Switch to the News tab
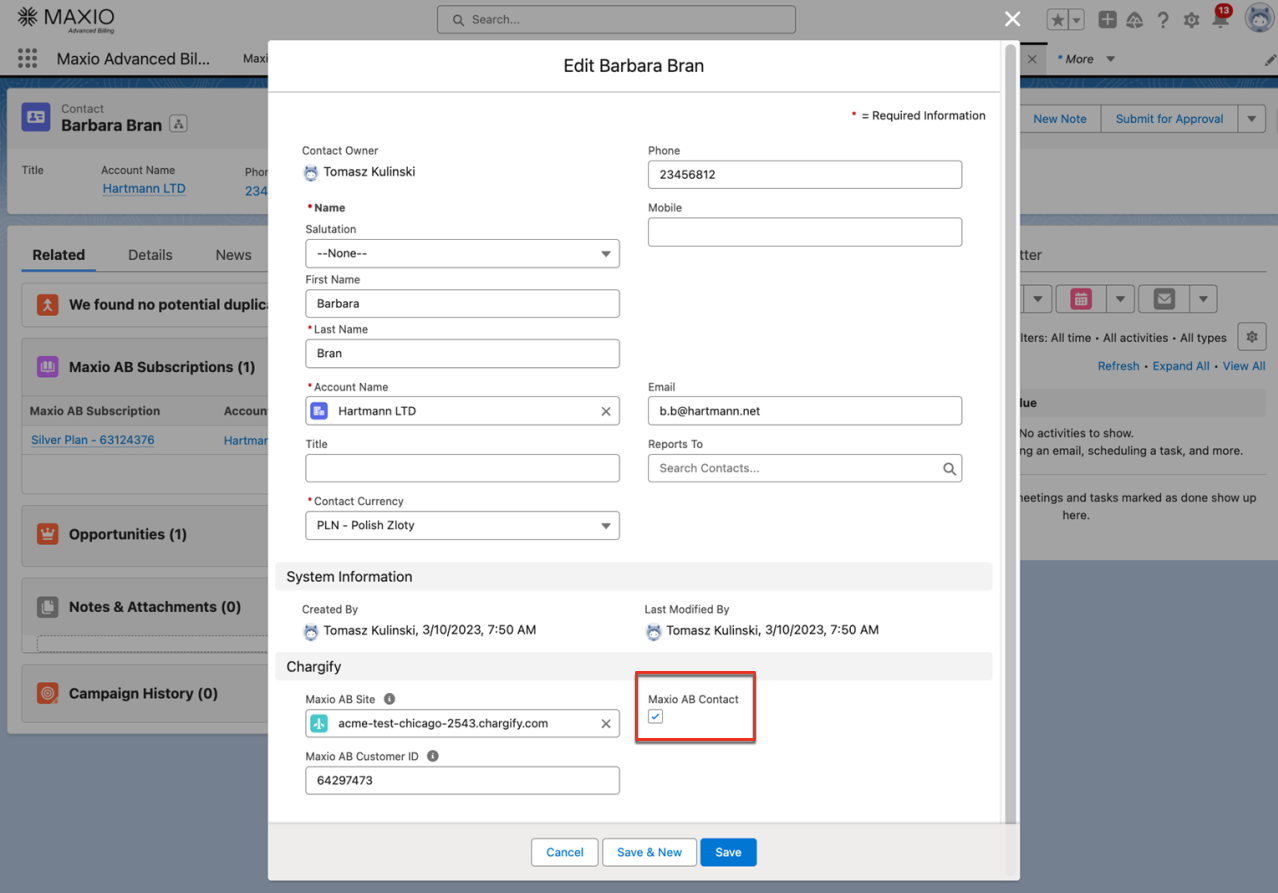This screenshot has height=893, width=1278. pyautogui.click(x=233, y=255)
